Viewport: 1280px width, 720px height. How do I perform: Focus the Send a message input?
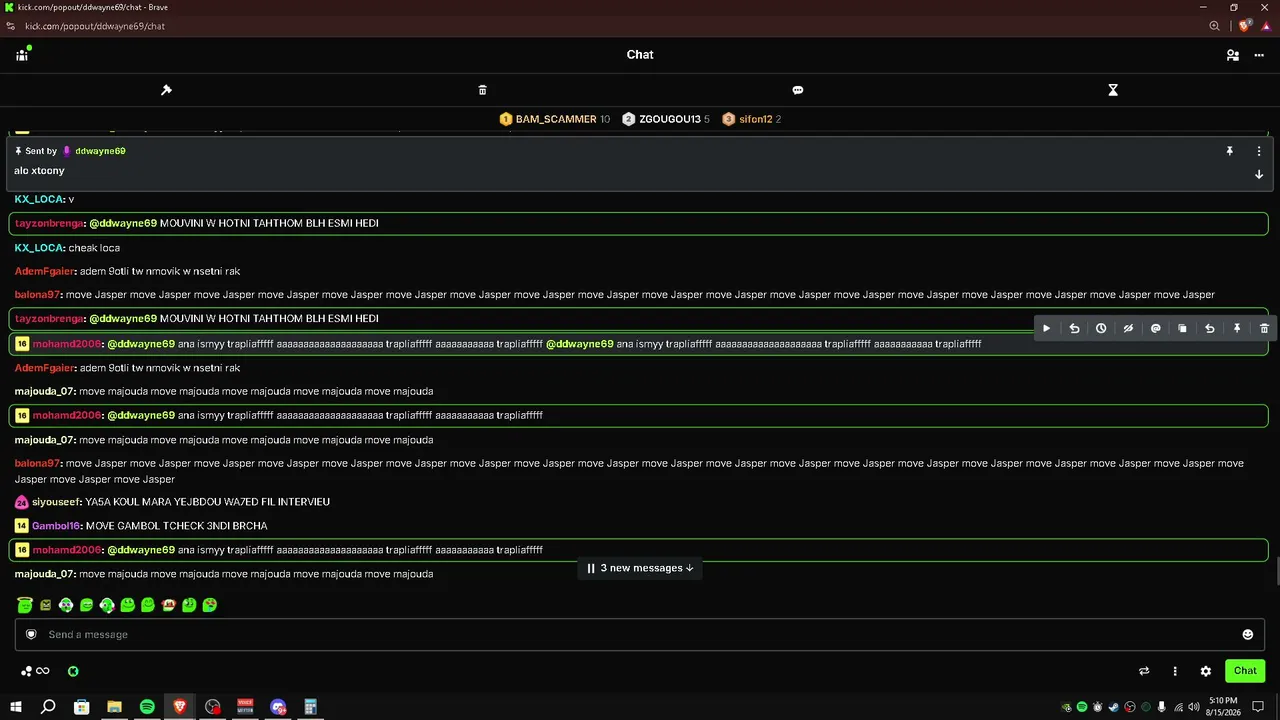[640, 634]
